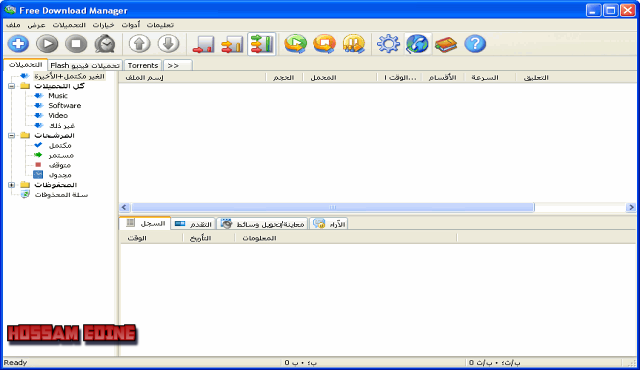Switch to the Torrents tab
This screenshot has width=640, height=370.
click(x=143, y=65)
